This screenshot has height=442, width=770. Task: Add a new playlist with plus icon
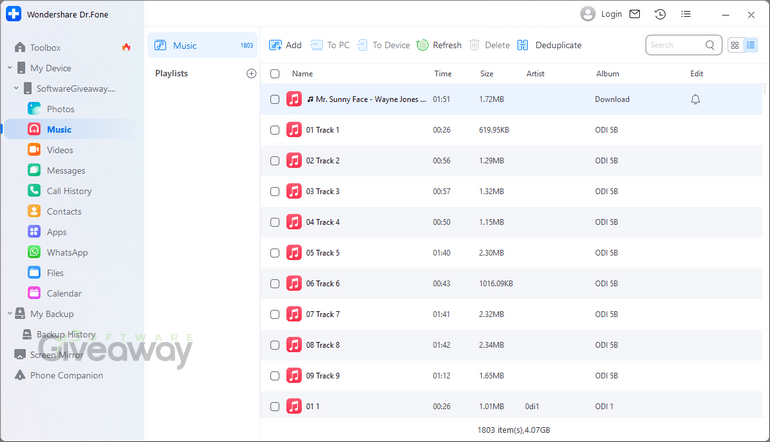pyautogui.click(x=251, y=74)
